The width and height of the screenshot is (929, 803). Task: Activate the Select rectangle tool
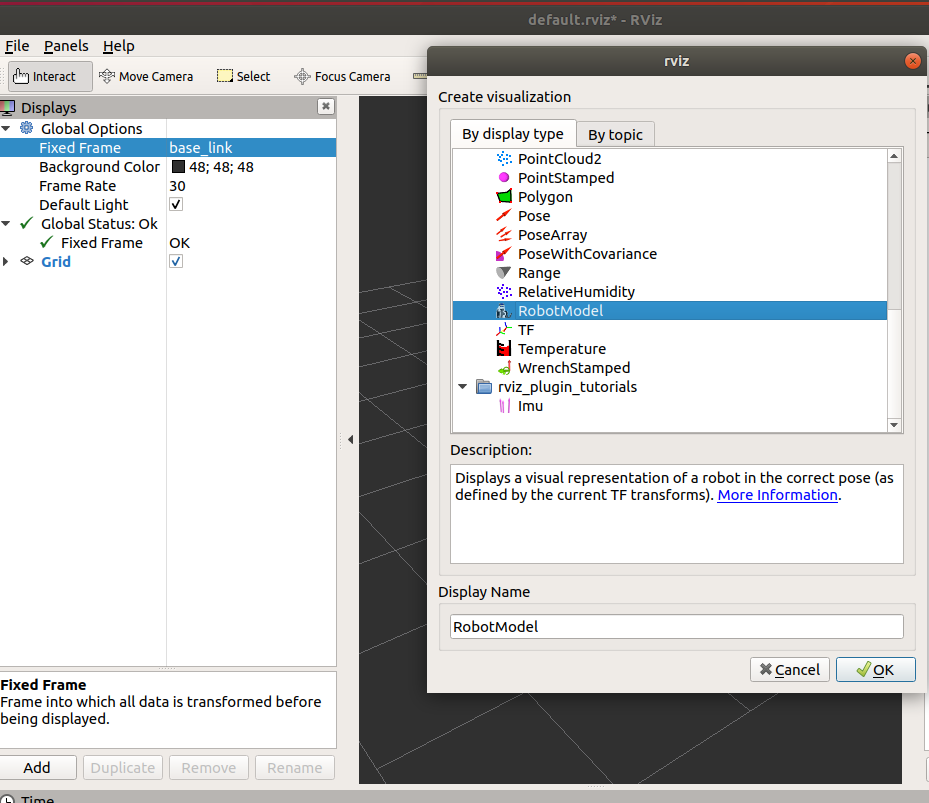point(244,76)
